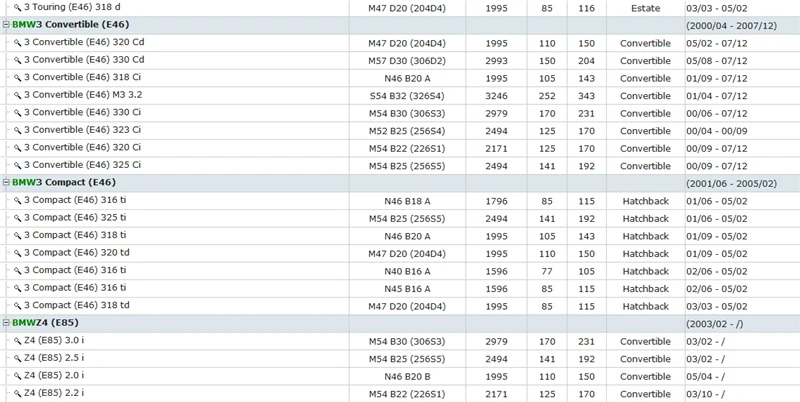Select production dates 05/08 - 07/12
This screenshot has height=402, width=800.
[716, 61]
